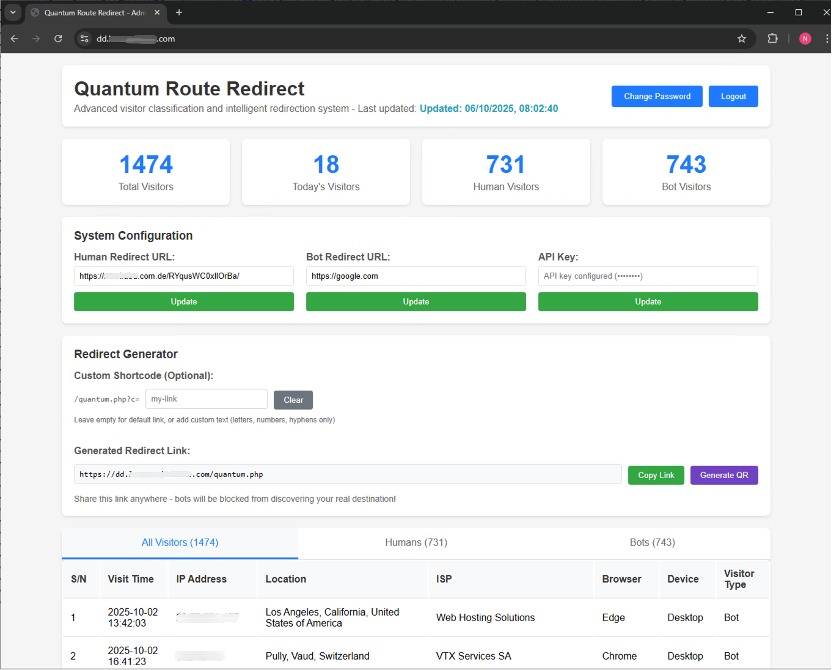
Task: Click the browser back navigation arrow
Action: pos(14,38)
